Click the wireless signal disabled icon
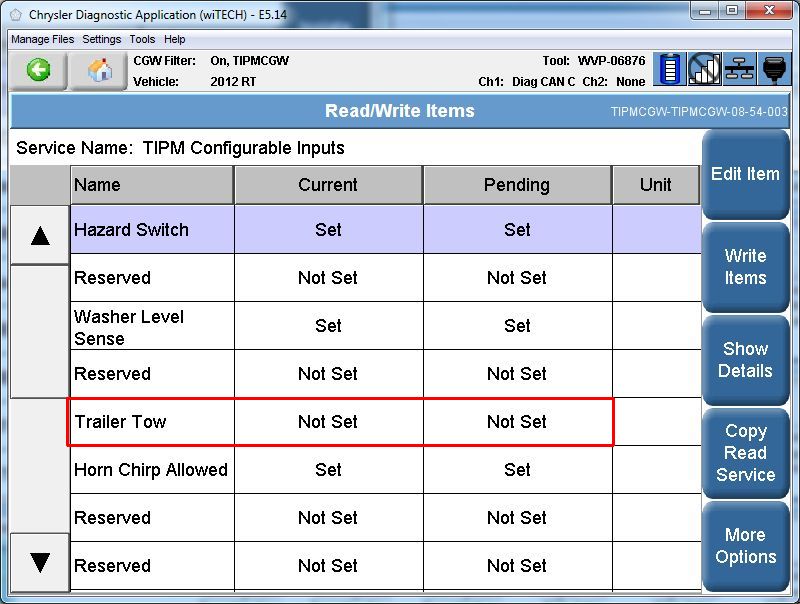 705,69
